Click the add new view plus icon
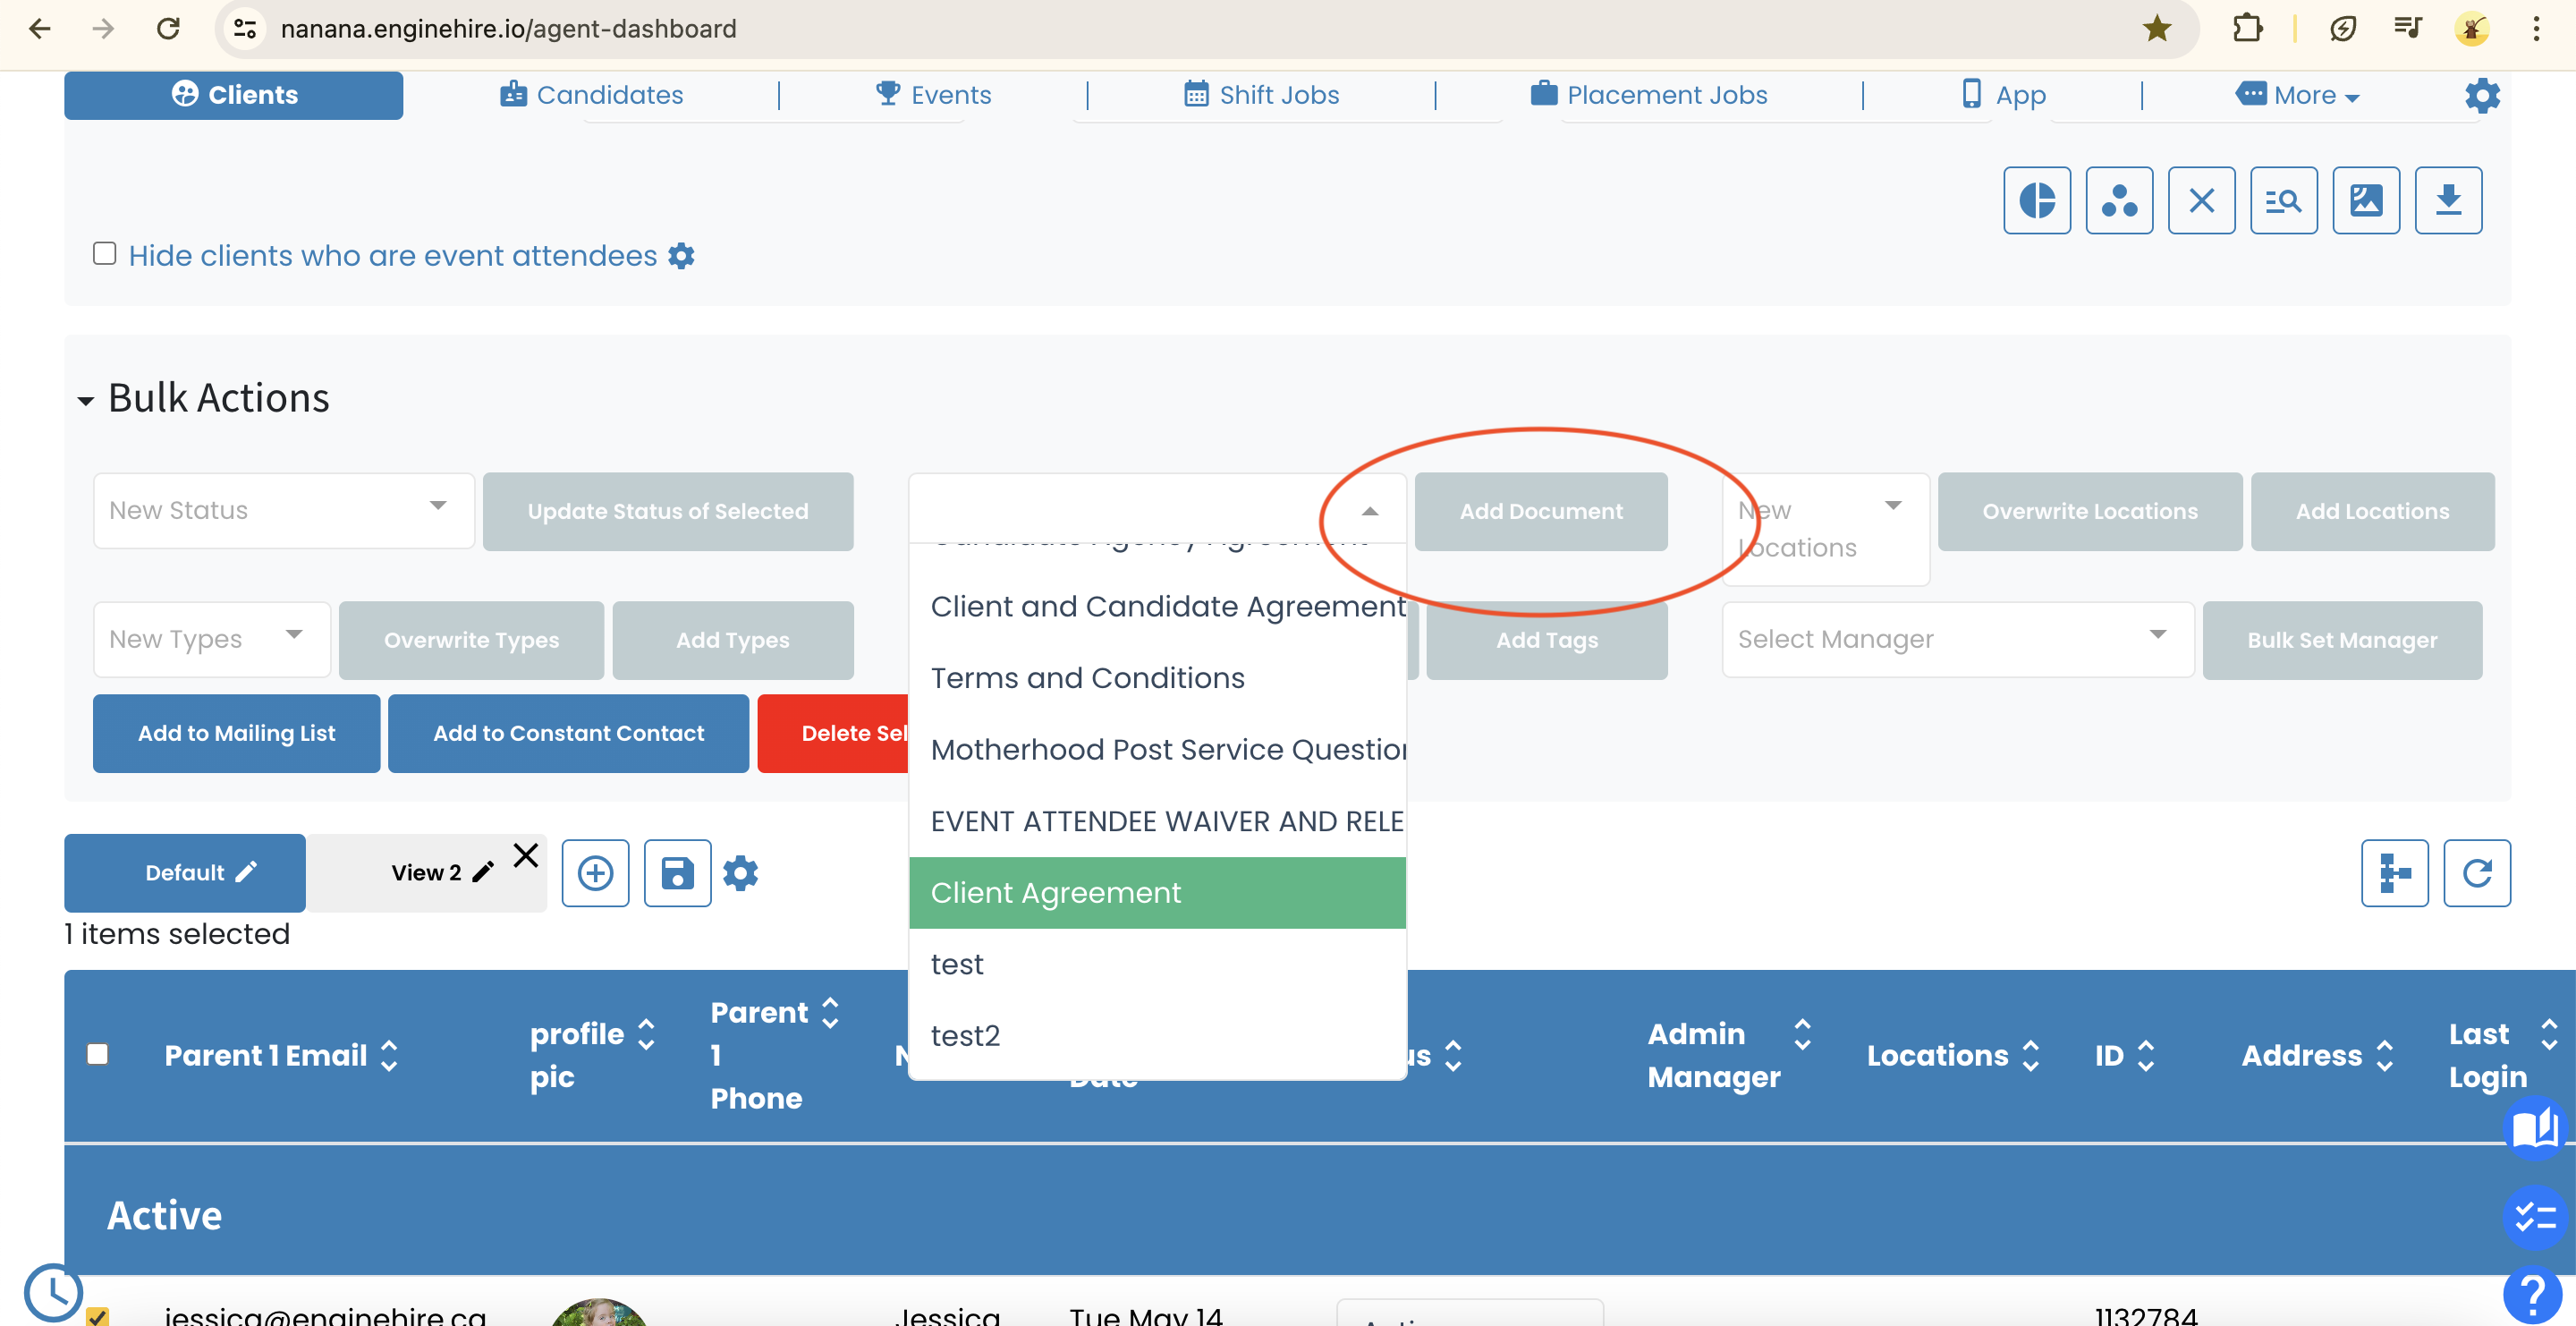Viewport: 2576px width, 1326px height. tap(595, 873)
